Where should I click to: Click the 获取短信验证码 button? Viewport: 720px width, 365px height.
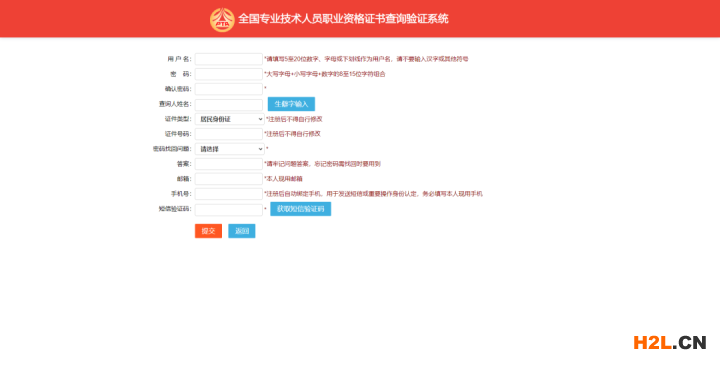[300, 209]
